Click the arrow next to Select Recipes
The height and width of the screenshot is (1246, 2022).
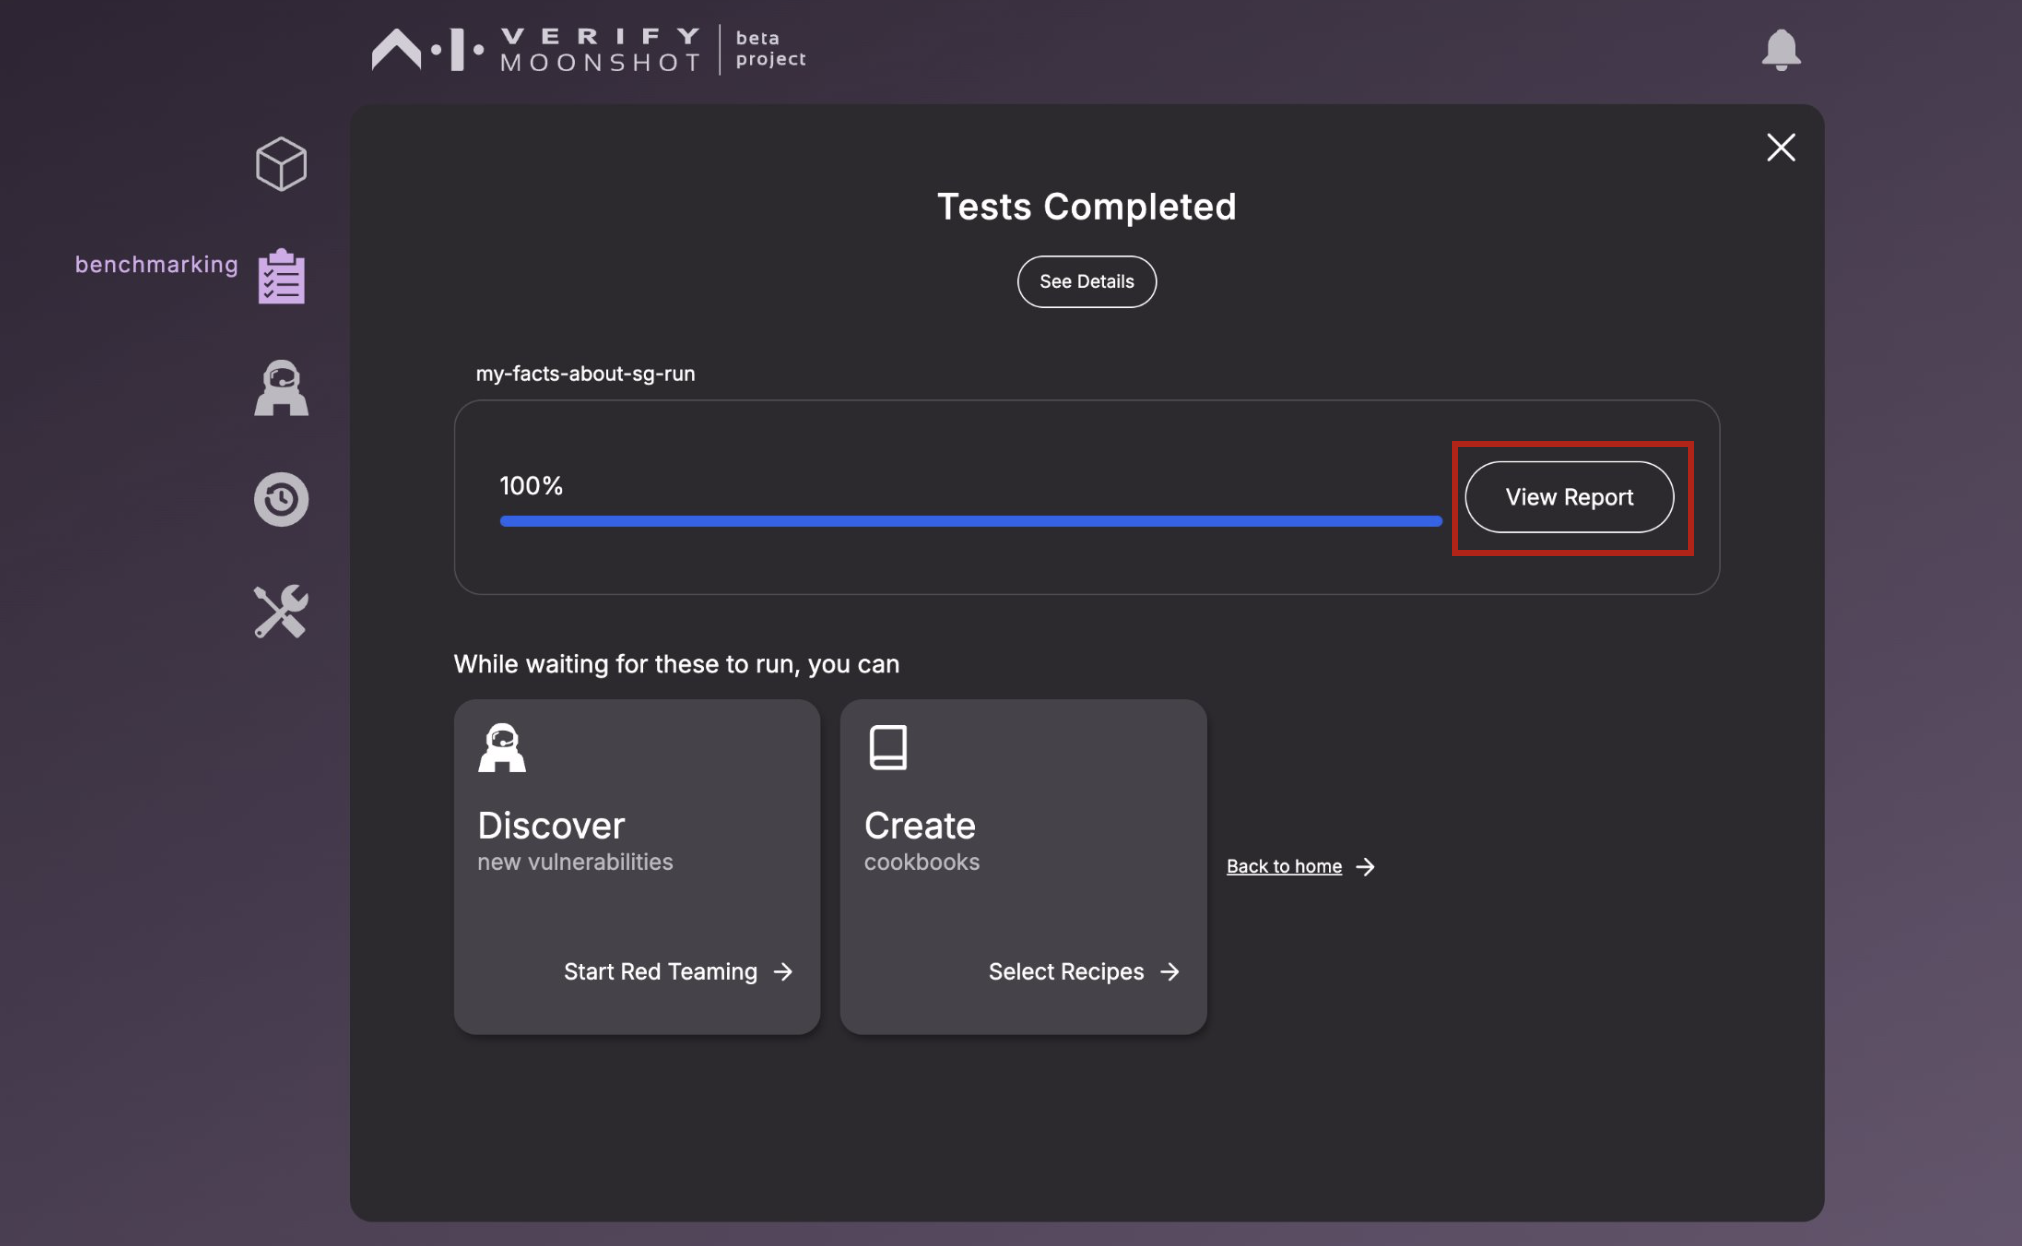[x=1170, y=972]
